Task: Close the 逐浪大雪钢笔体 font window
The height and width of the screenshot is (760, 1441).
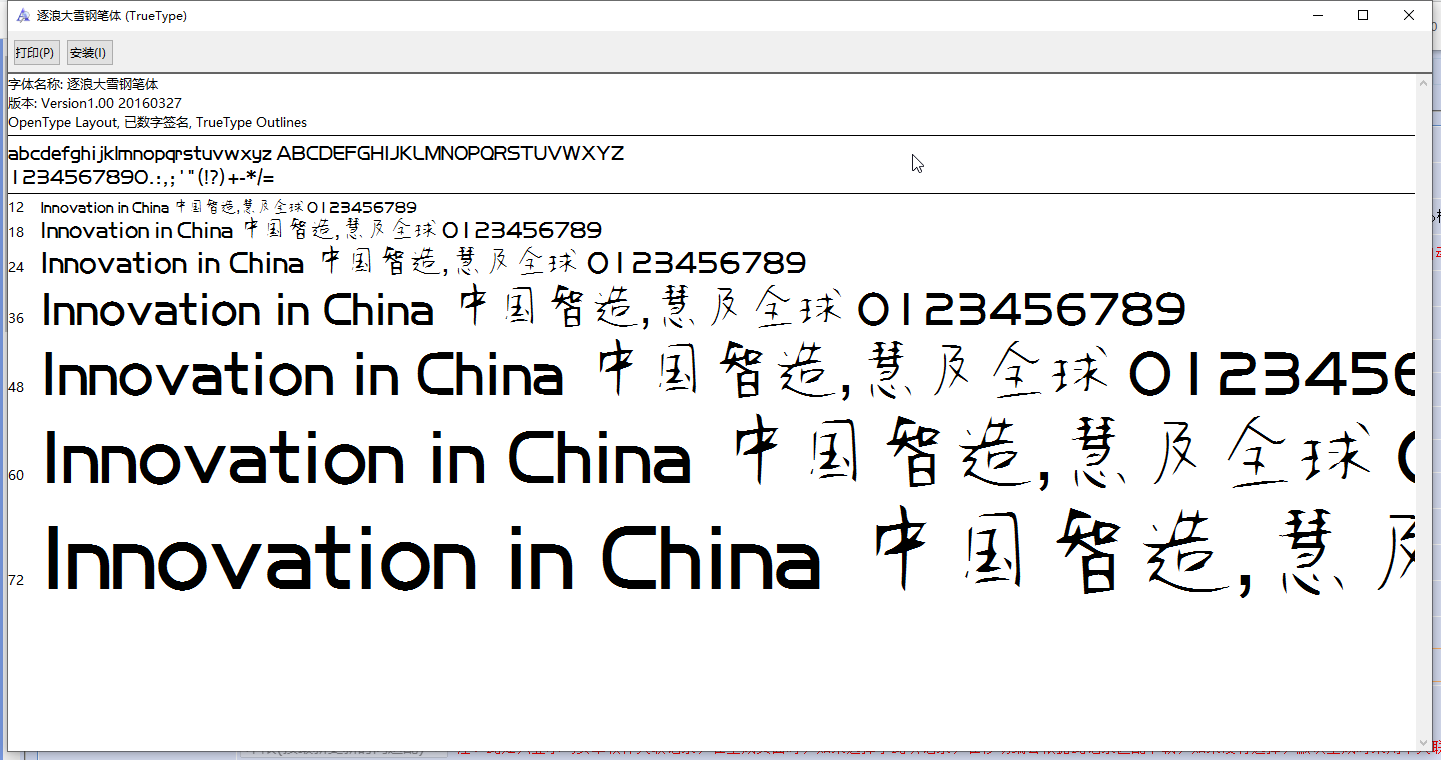Action: click(x=1409, y=15)
